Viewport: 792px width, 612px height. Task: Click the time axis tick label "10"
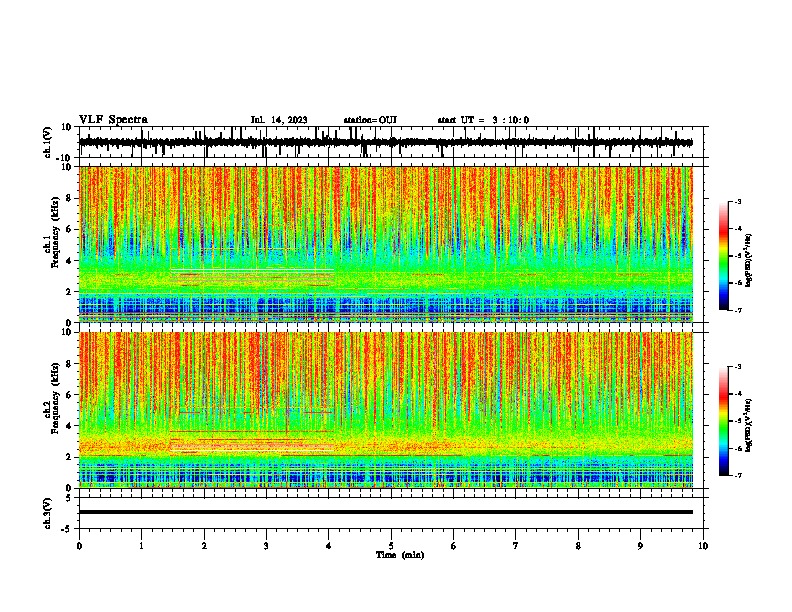(703, 546)
